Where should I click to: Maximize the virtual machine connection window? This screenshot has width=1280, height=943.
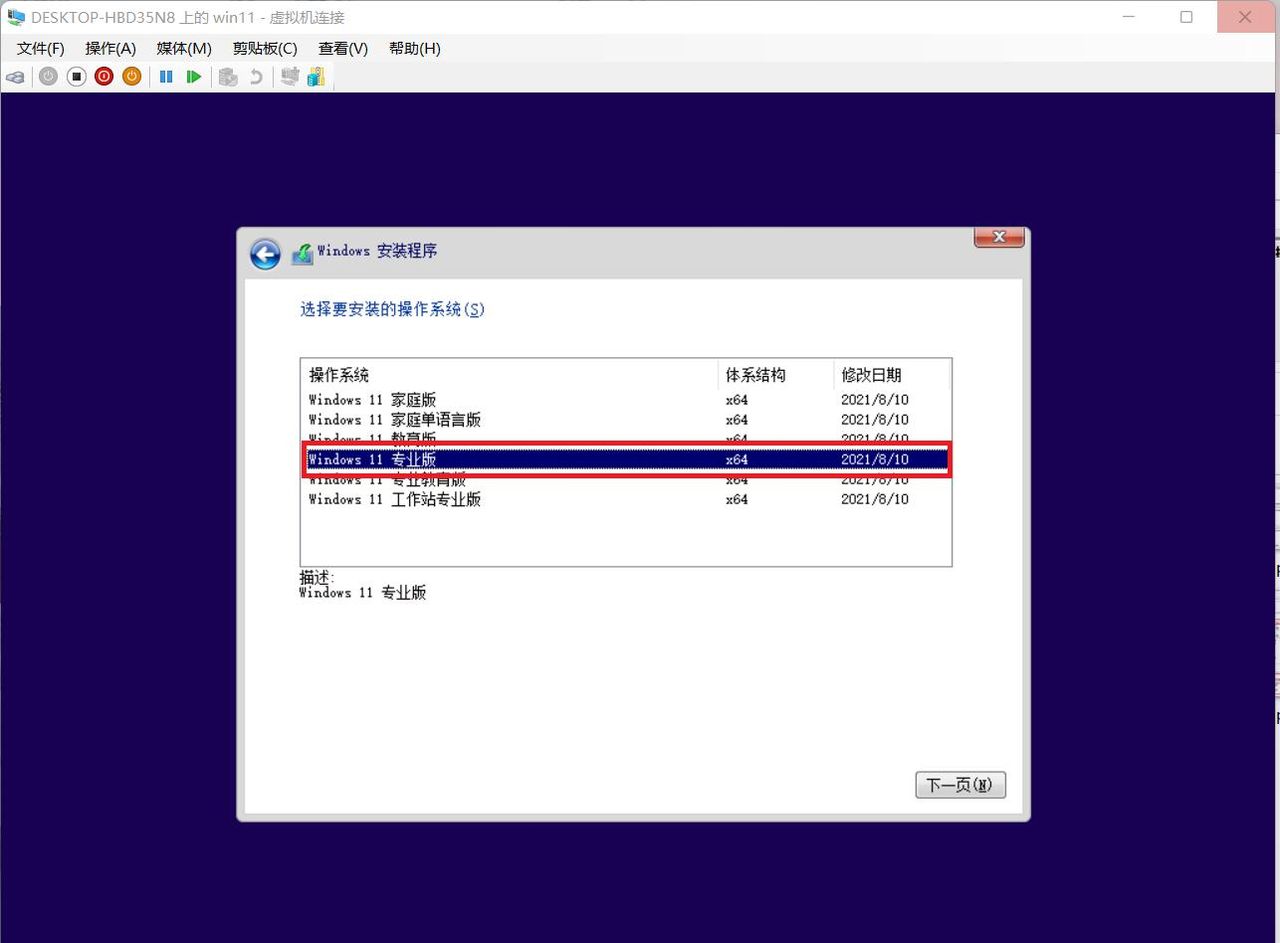pyautogui.click(x=1187, y=17)
